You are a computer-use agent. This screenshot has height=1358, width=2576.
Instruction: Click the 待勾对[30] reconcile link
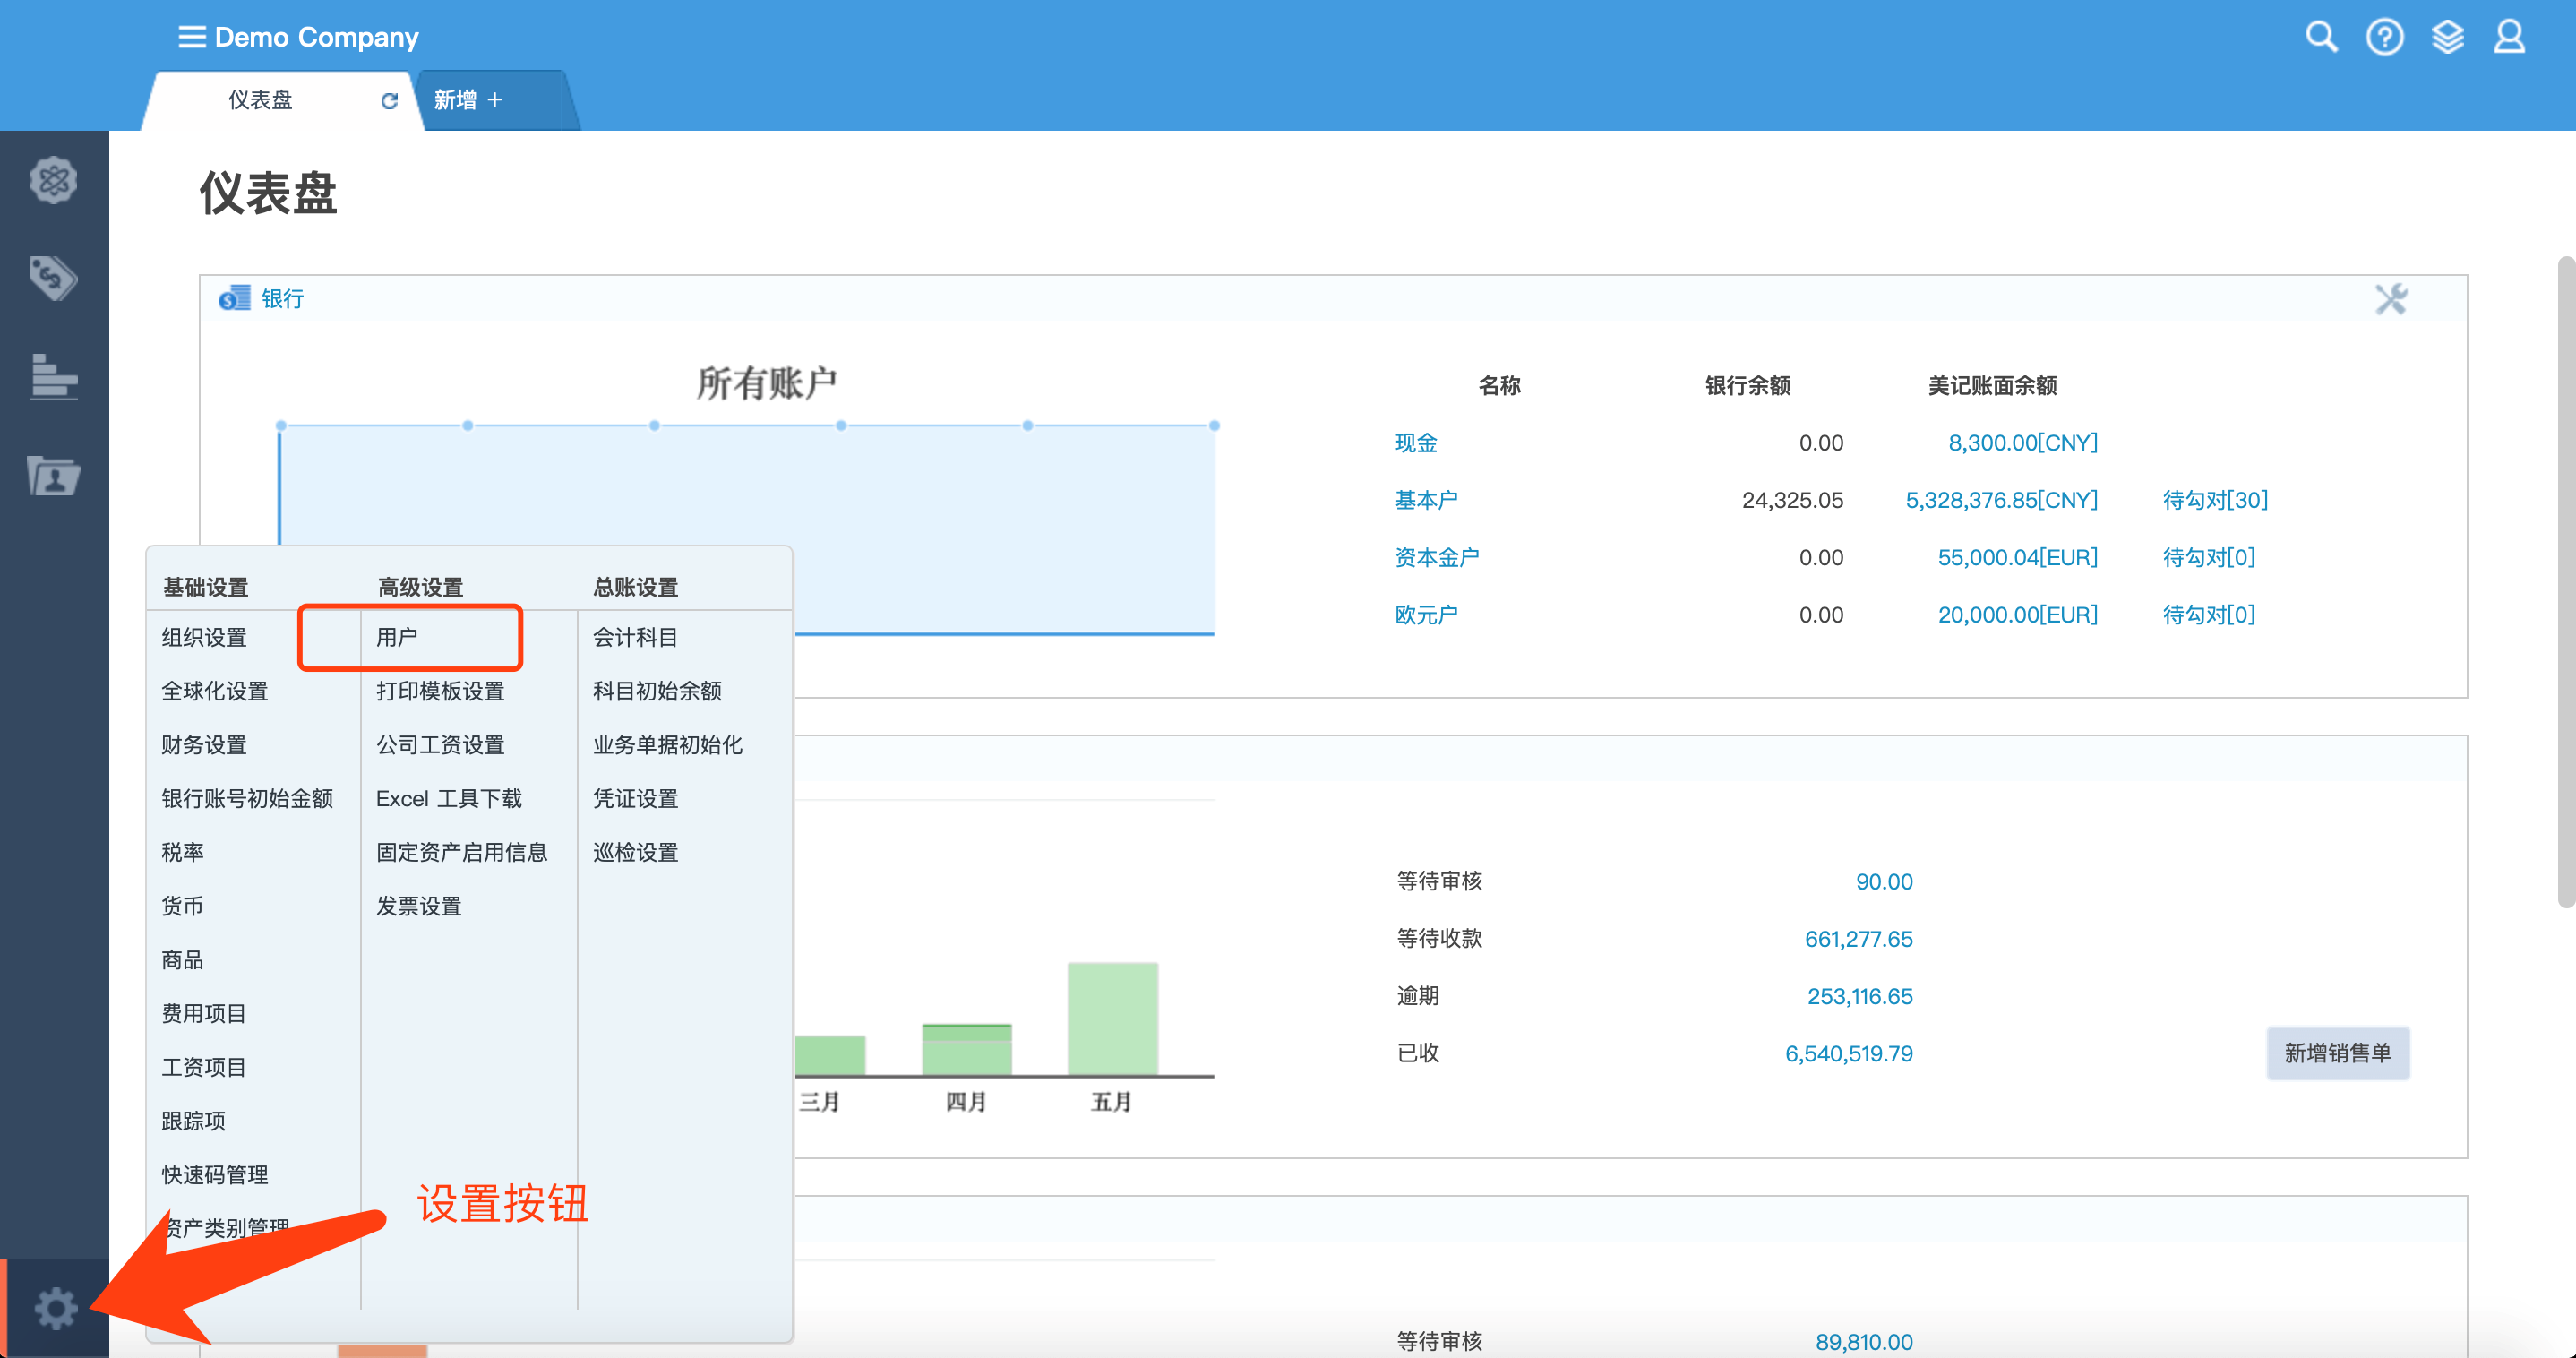click(x=2215, y=500)
